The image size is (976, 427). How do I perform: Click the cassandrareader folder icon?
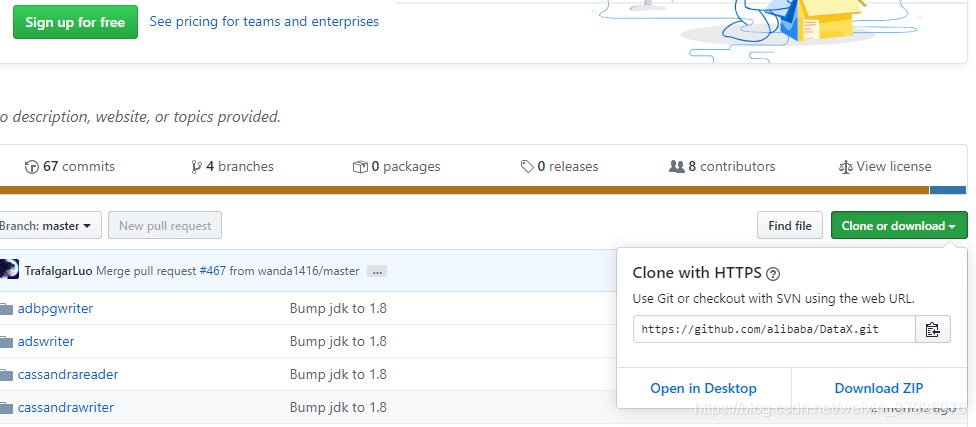[x=6, y=375]
